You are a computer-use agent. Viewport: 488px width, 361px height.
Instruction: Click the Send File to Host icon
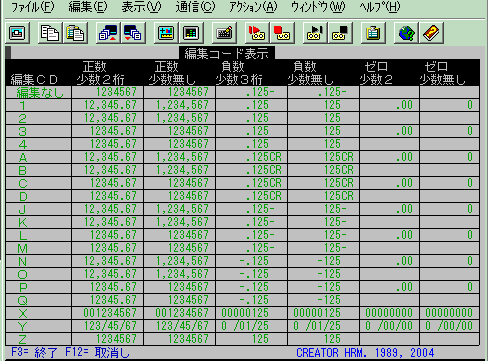pyautogui.click(x=108, y=33)
